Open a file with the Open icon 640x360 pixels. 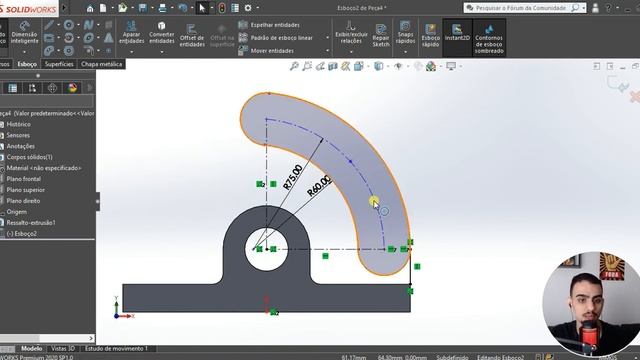point(122,8)
